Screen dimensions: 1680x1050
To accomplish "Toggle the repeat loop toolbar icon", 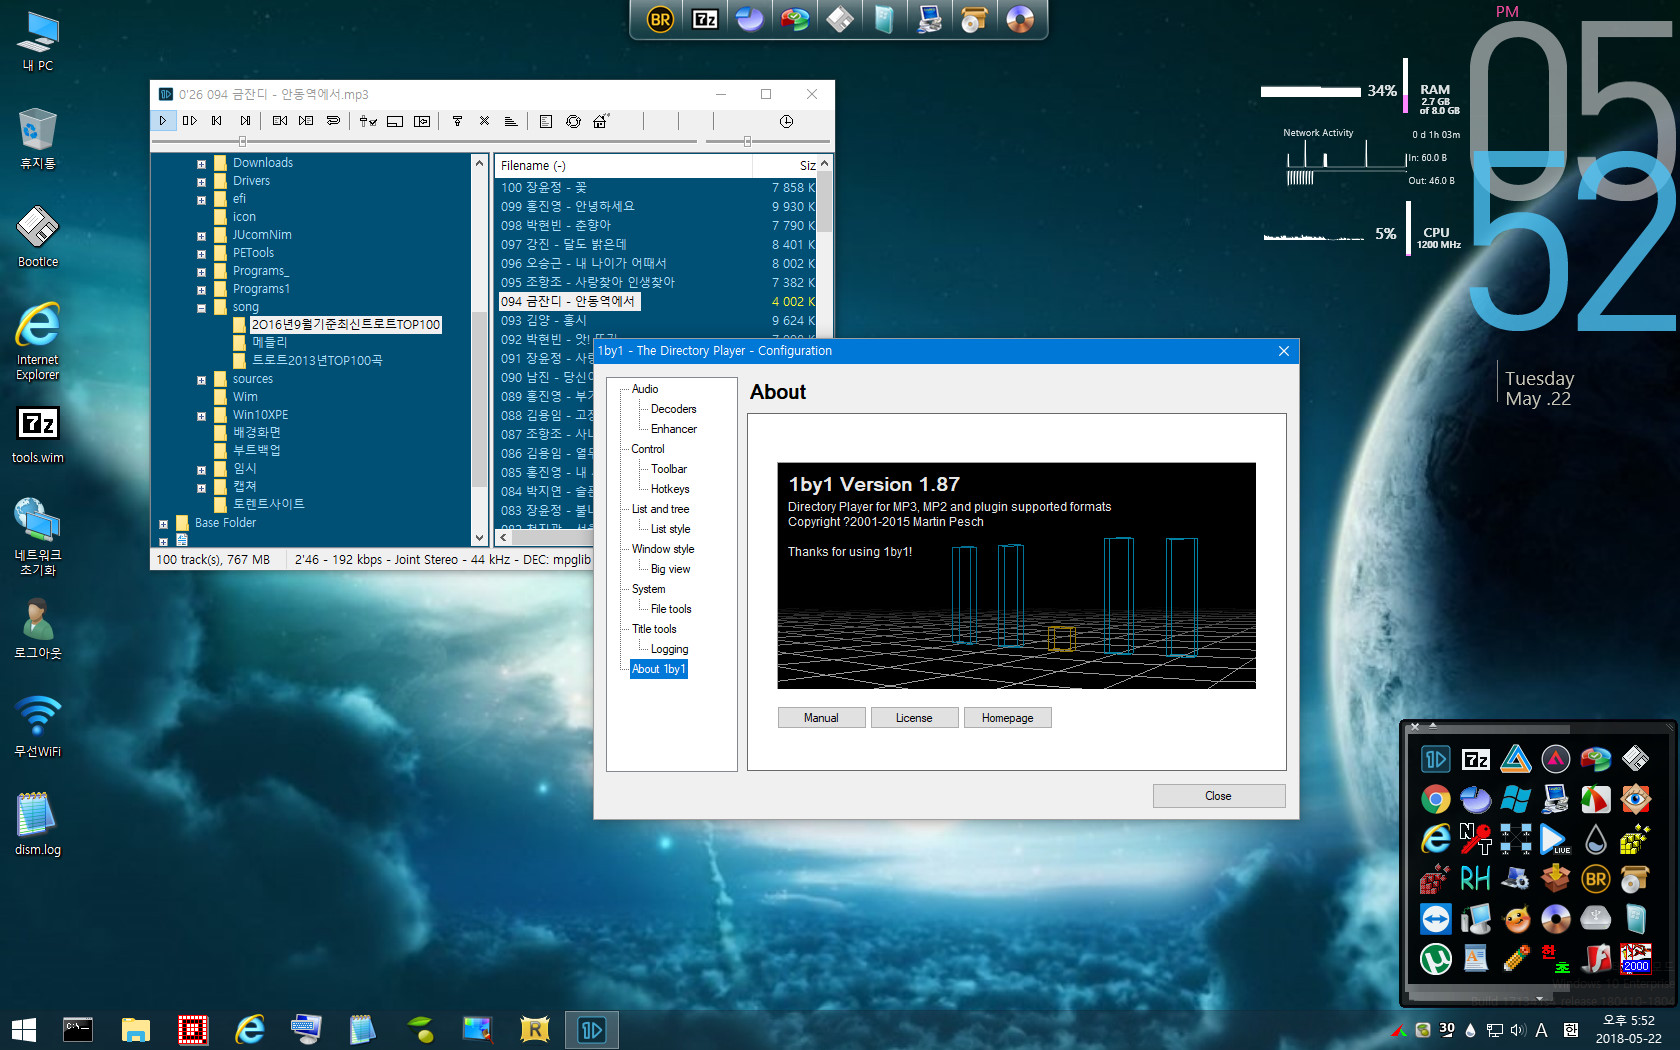I will click(333, 121).
